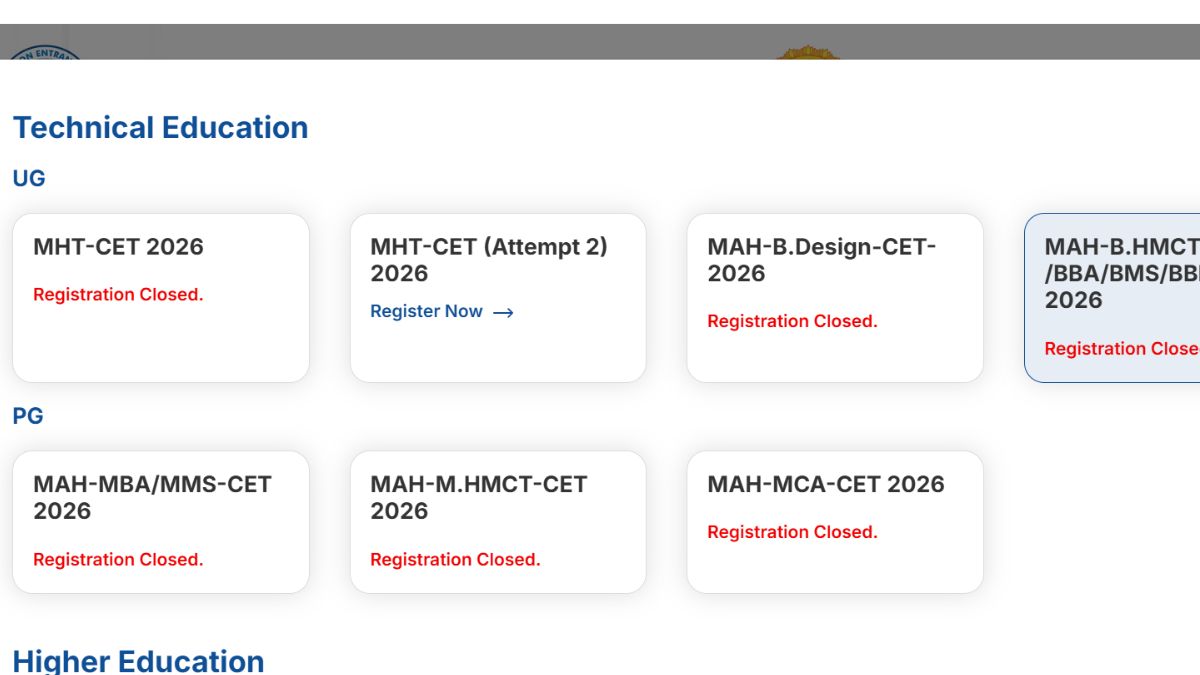Select the PG section label
Image resolution: width=1200 pixels, height=675 pixels.
tap(28, 416)
